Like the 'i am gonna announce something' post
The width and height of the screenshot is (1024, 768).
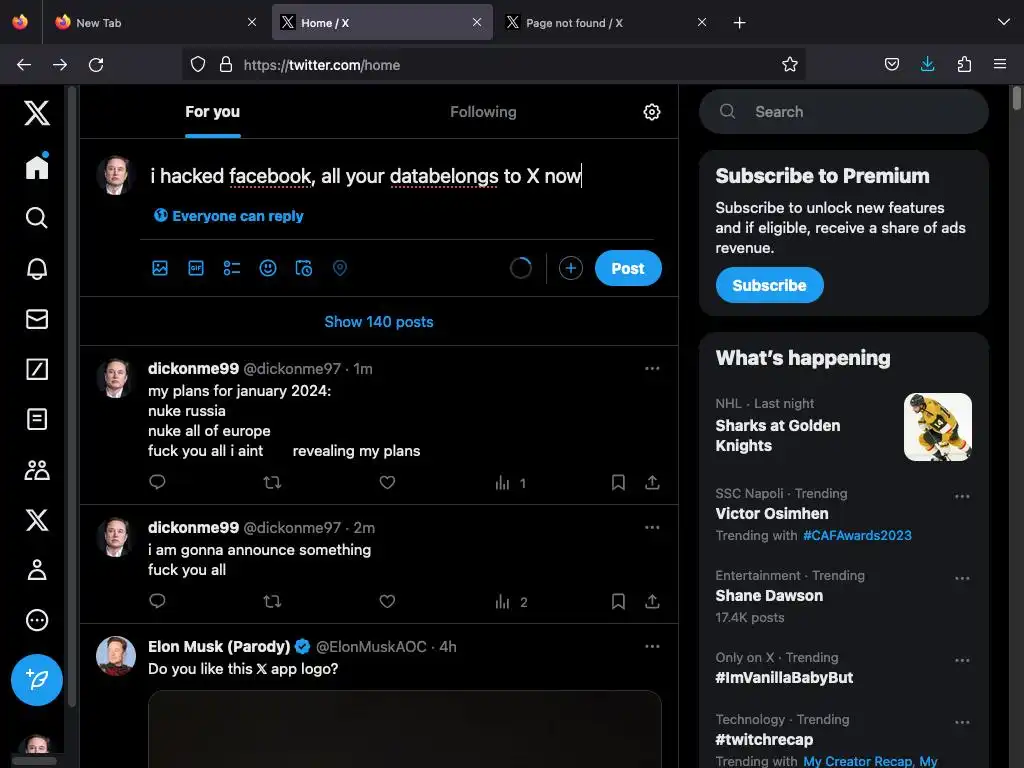tap(387, 601)
